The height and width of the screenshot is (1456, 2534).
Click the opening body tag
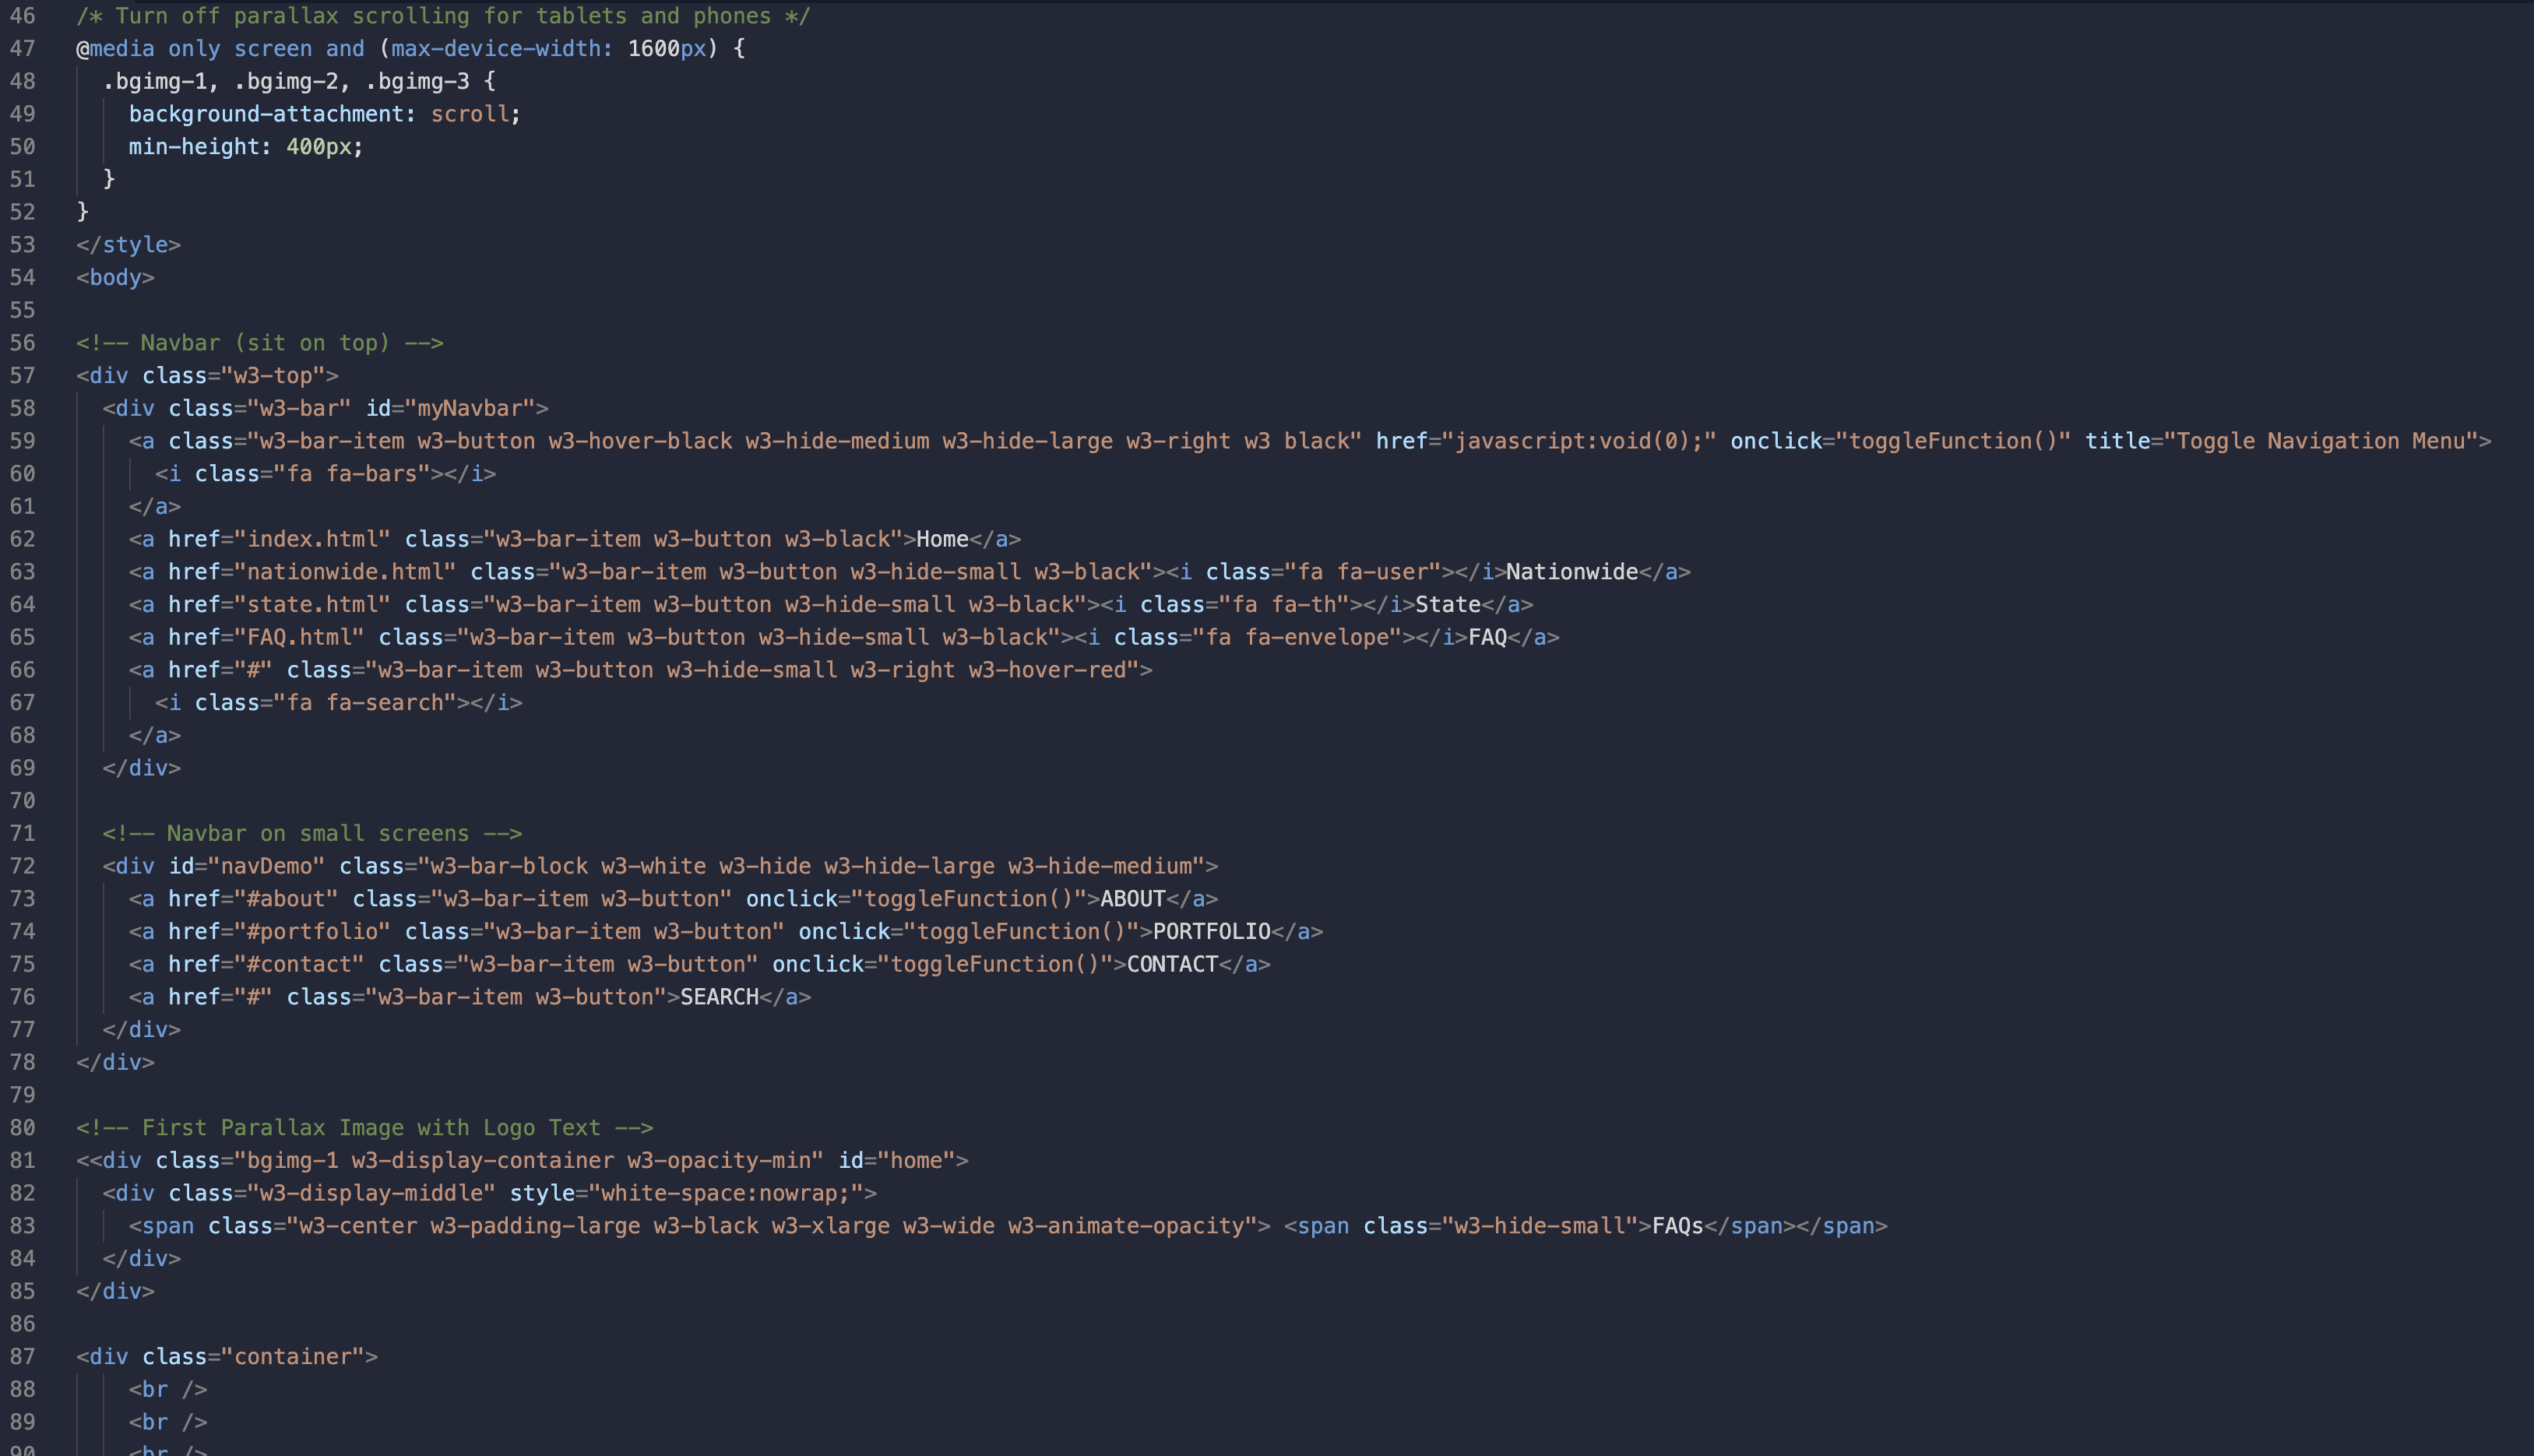click(x=115, y=277)
